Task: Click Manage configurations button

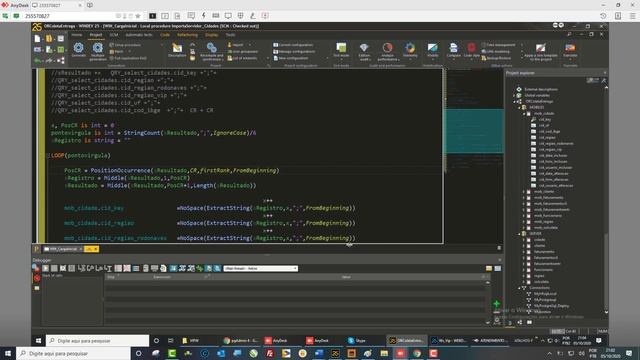Action: (294, 51)
